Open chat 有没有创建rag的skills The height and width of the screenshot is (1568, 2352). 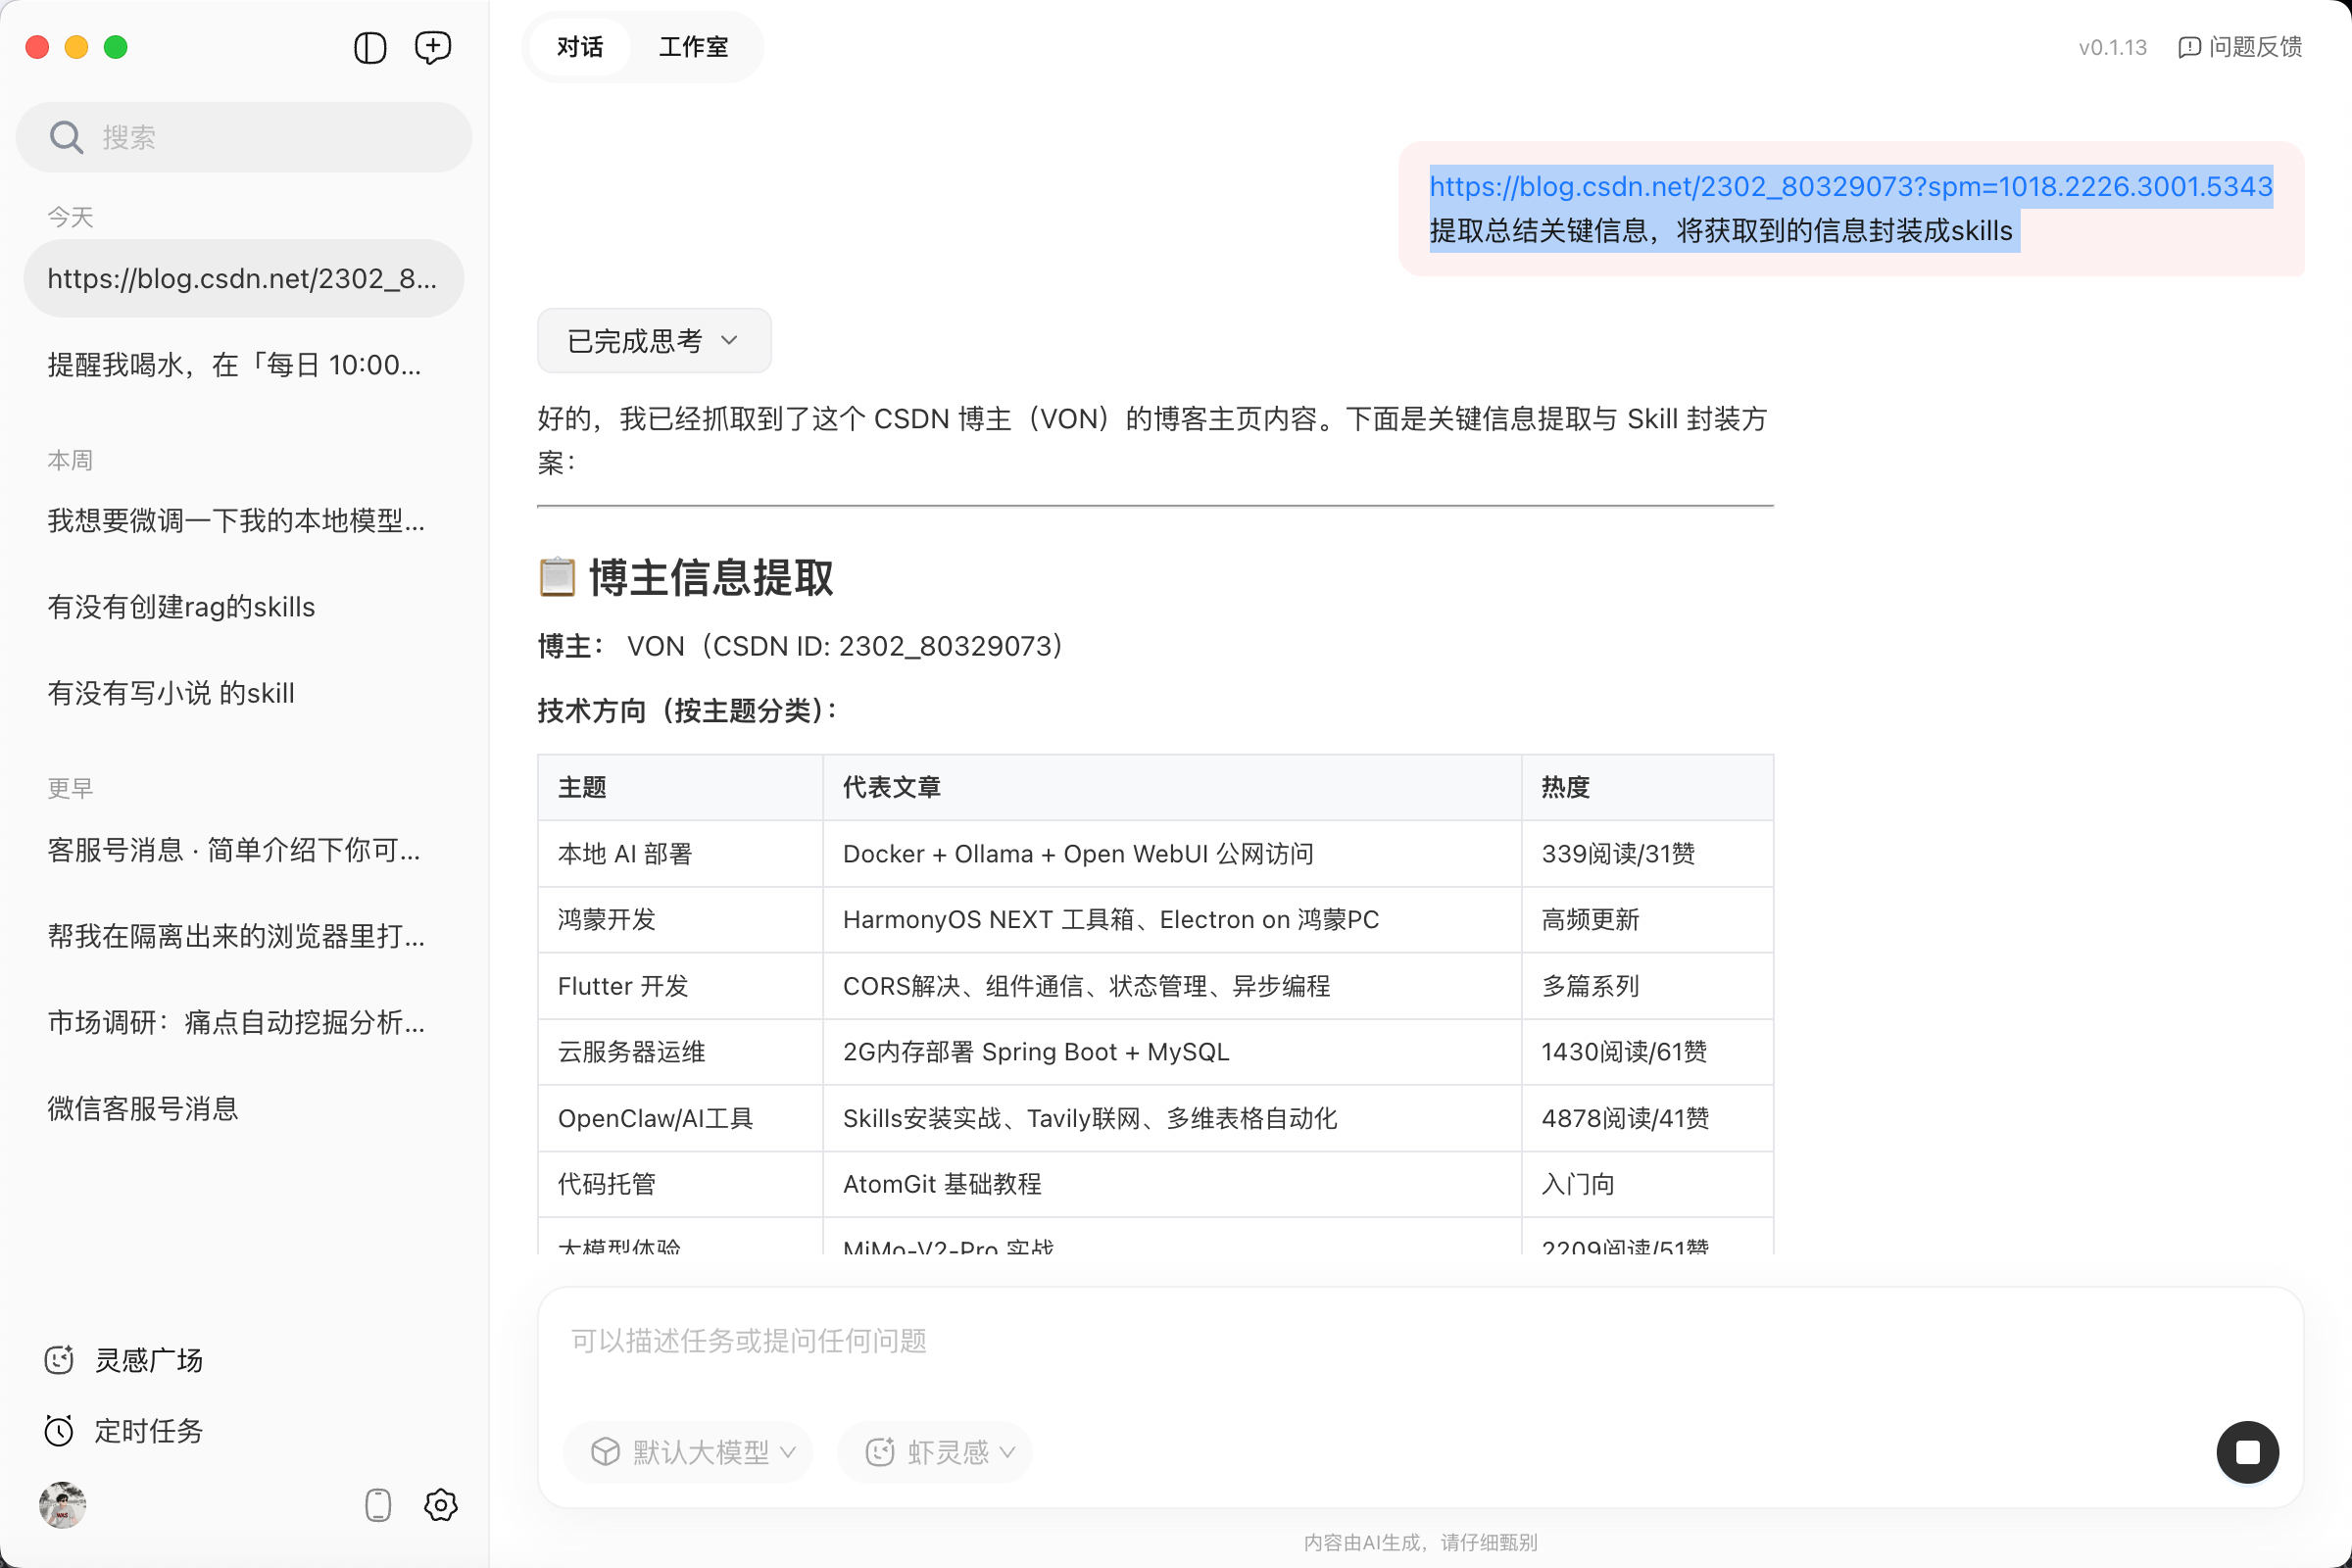pos(182,607)
